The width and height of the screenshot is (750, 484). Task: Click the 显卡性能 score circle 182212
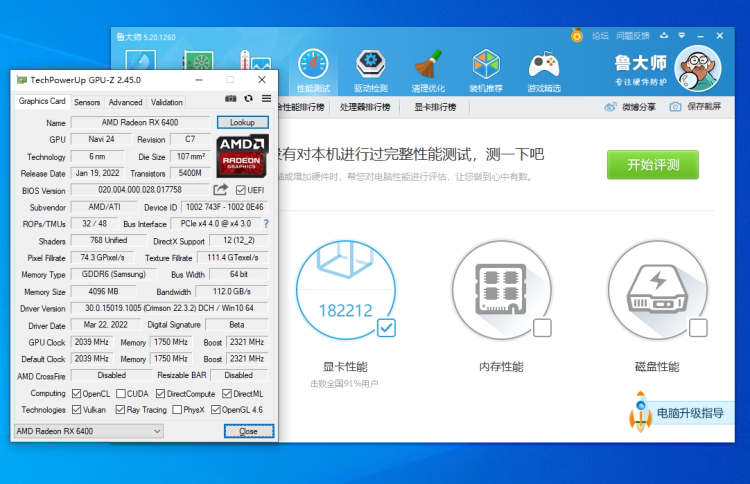345,290
